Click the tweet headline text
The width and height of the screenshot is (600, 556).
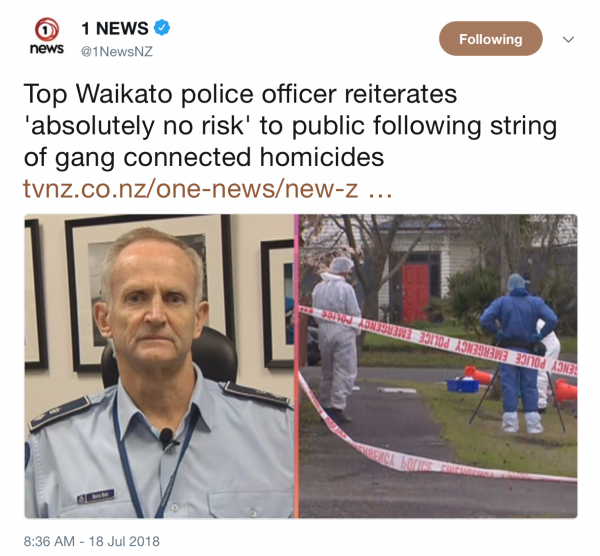290,125
